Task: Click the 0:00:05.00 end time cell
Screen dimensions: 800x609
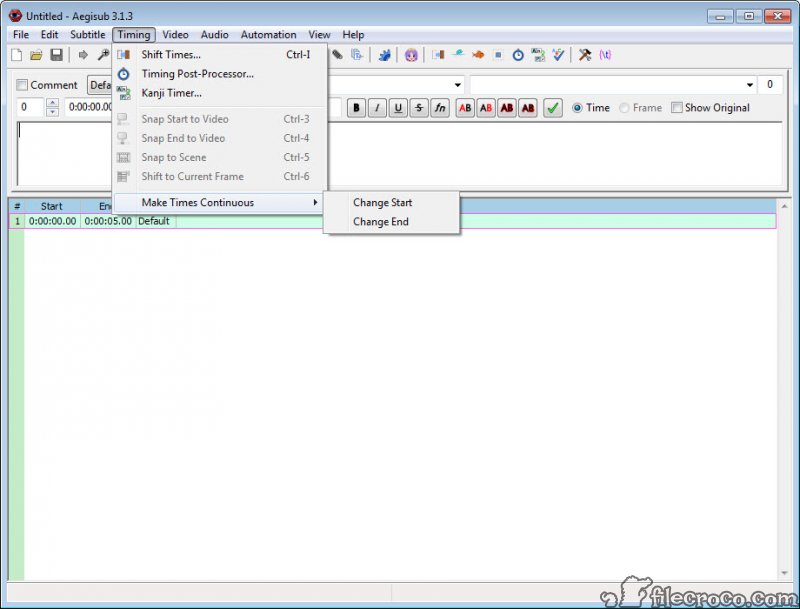Action: click(x=108, y=221)
